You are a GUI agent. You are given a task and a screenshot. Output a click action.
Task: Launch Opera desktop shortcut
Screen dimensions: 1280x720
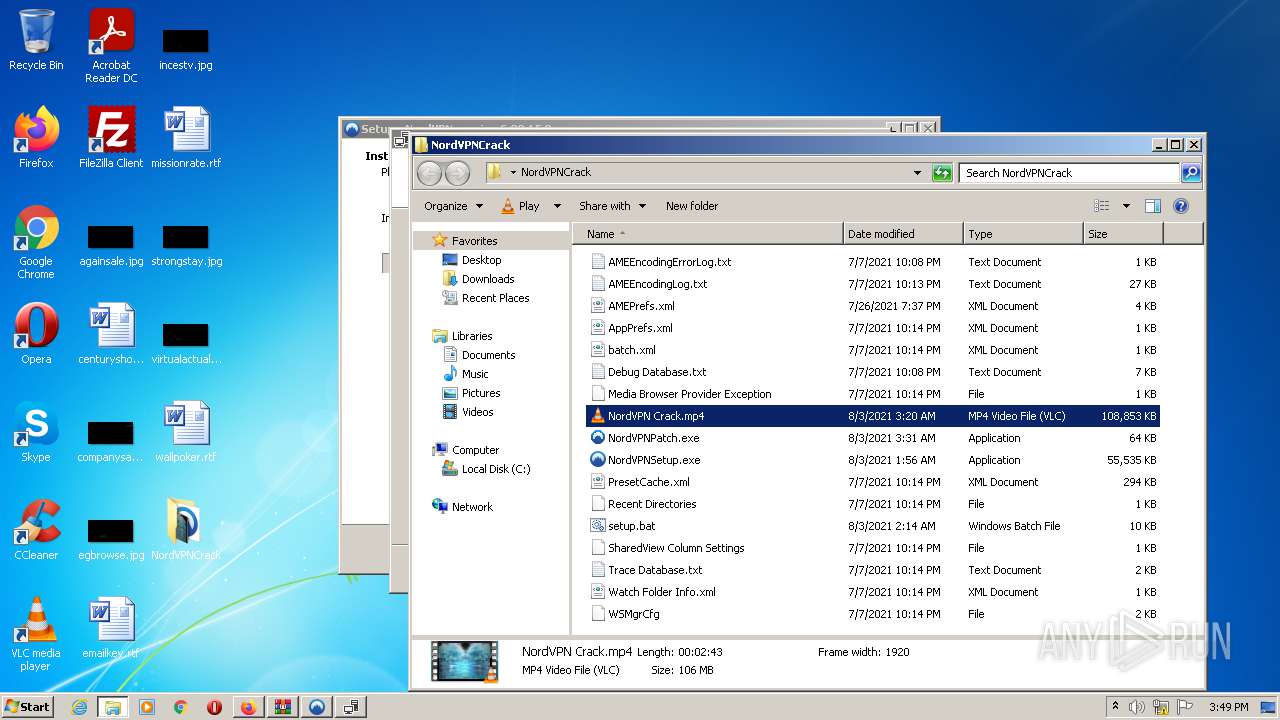36,334
